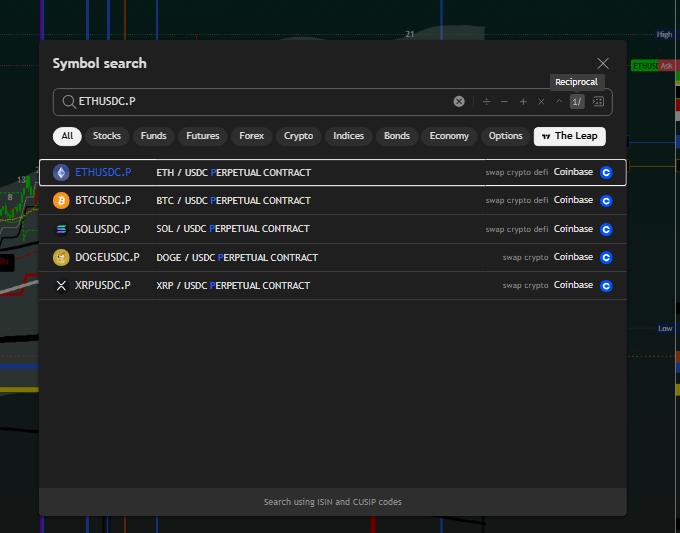Switch to the Crypto filter
680x533 pixels.
(x=298, y=136)
